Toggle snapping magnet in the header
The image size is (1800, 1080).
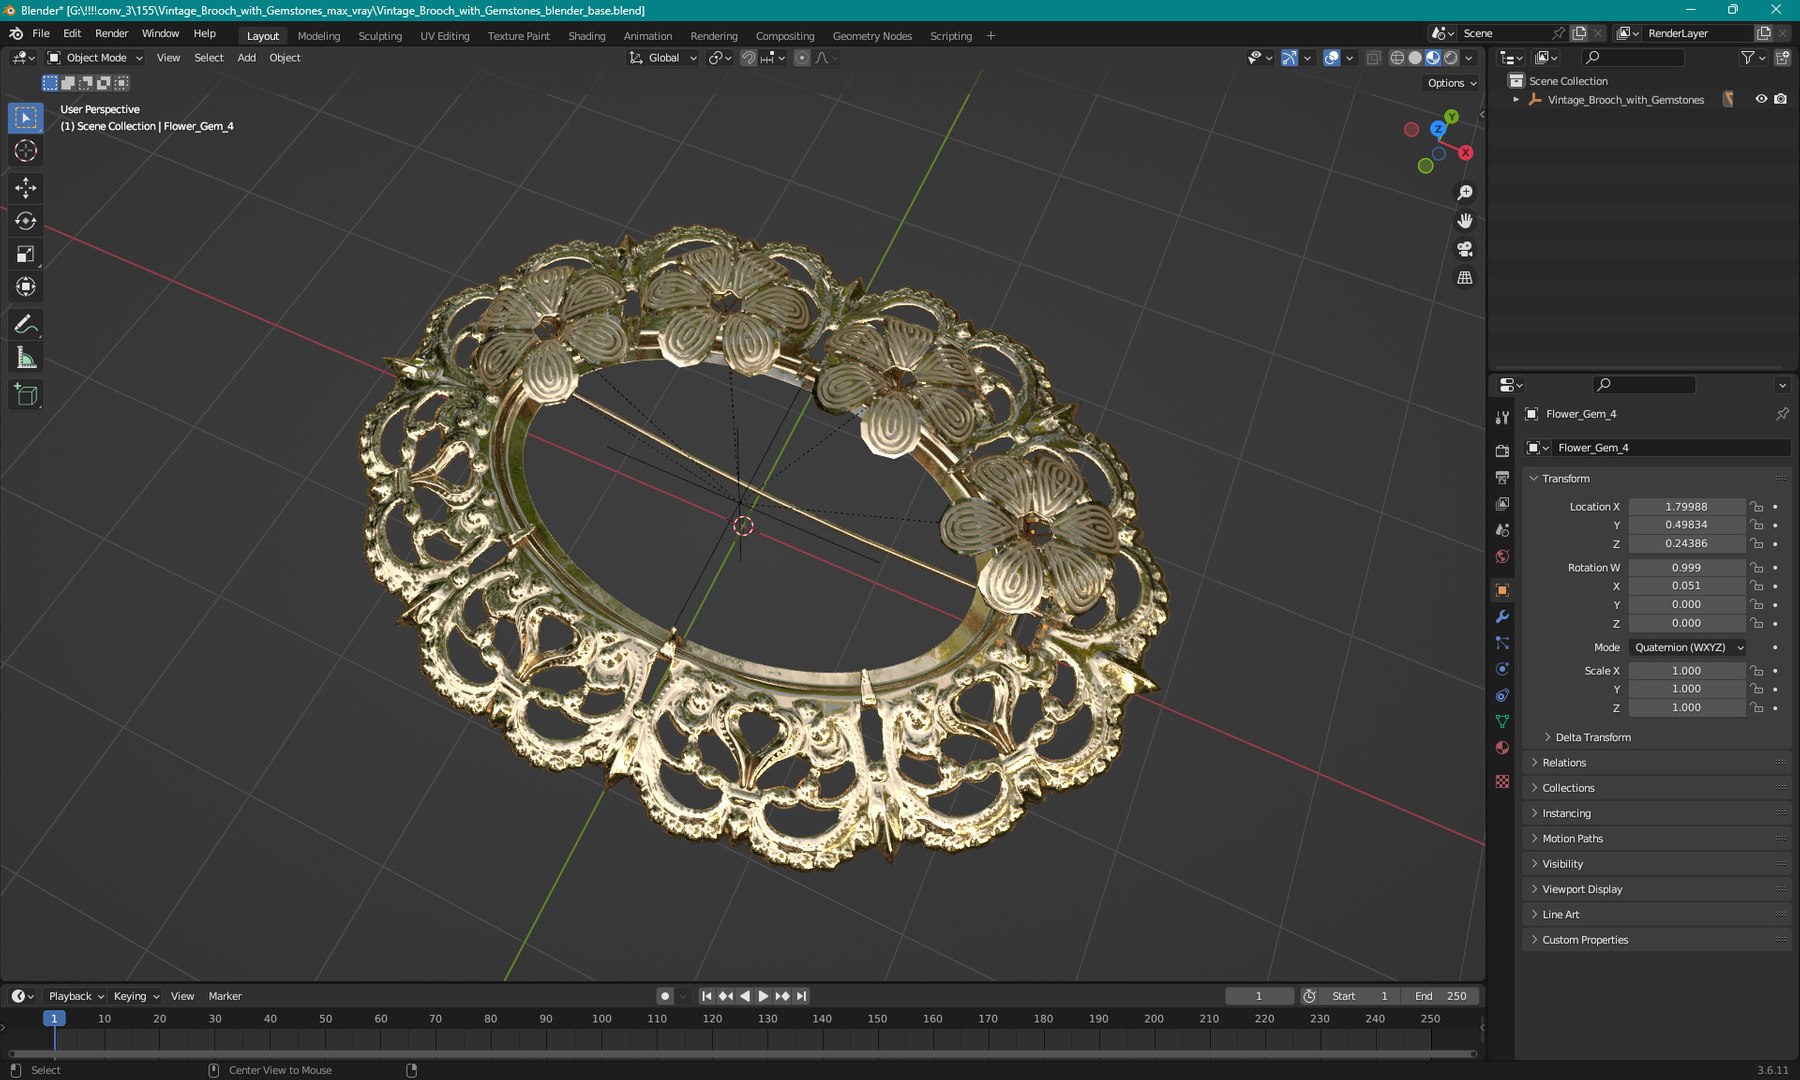tap(748, 58)
